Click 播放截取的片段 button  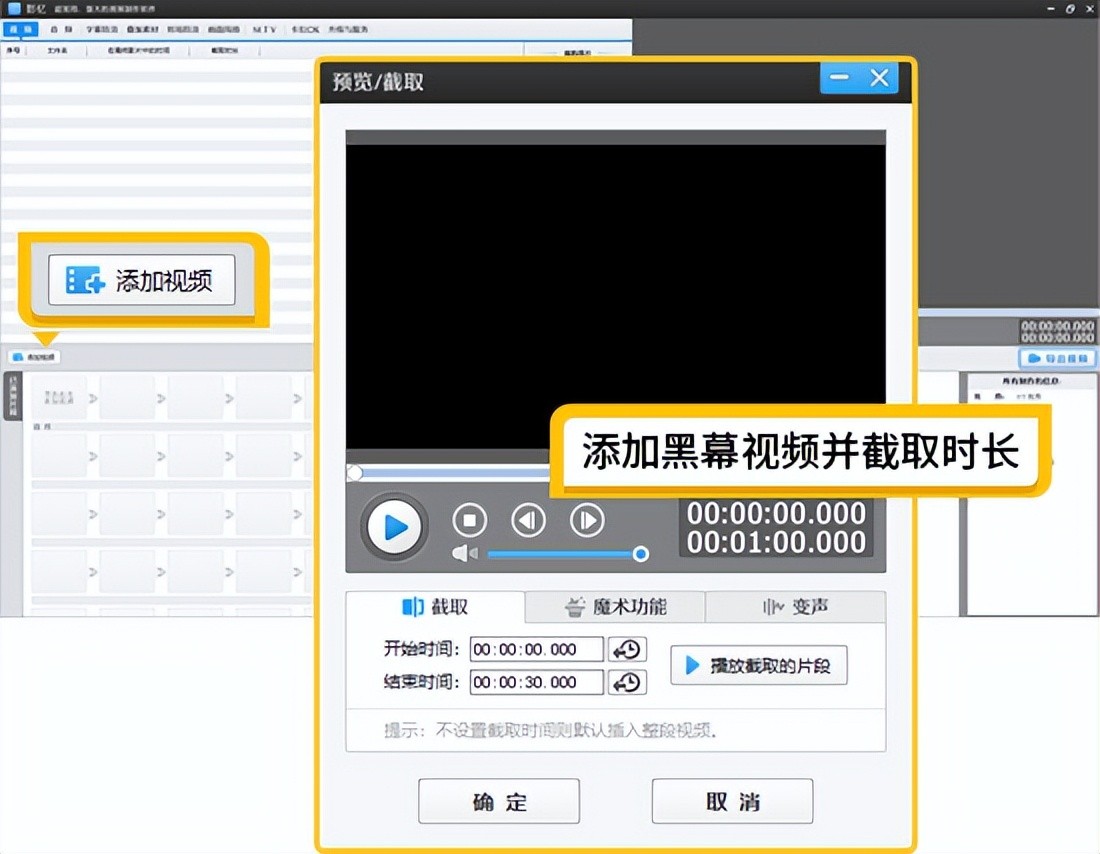[758, 666]
